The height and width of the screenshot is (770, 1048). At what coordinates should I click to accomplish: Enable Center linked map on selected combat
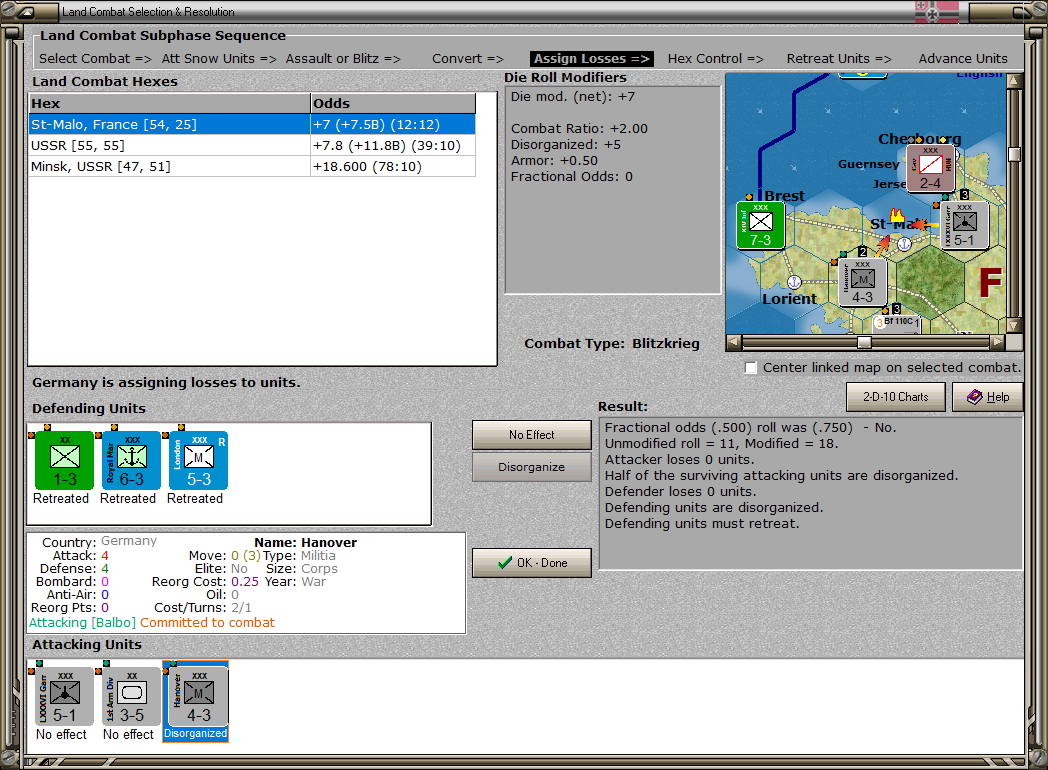(x=751, y=368)
